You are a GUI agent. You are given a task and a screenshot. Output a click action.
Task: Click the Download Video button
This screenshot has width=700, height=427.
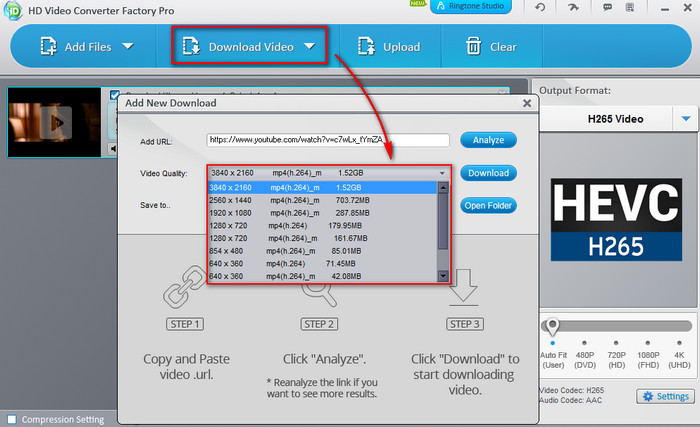(x=238, y=46)
